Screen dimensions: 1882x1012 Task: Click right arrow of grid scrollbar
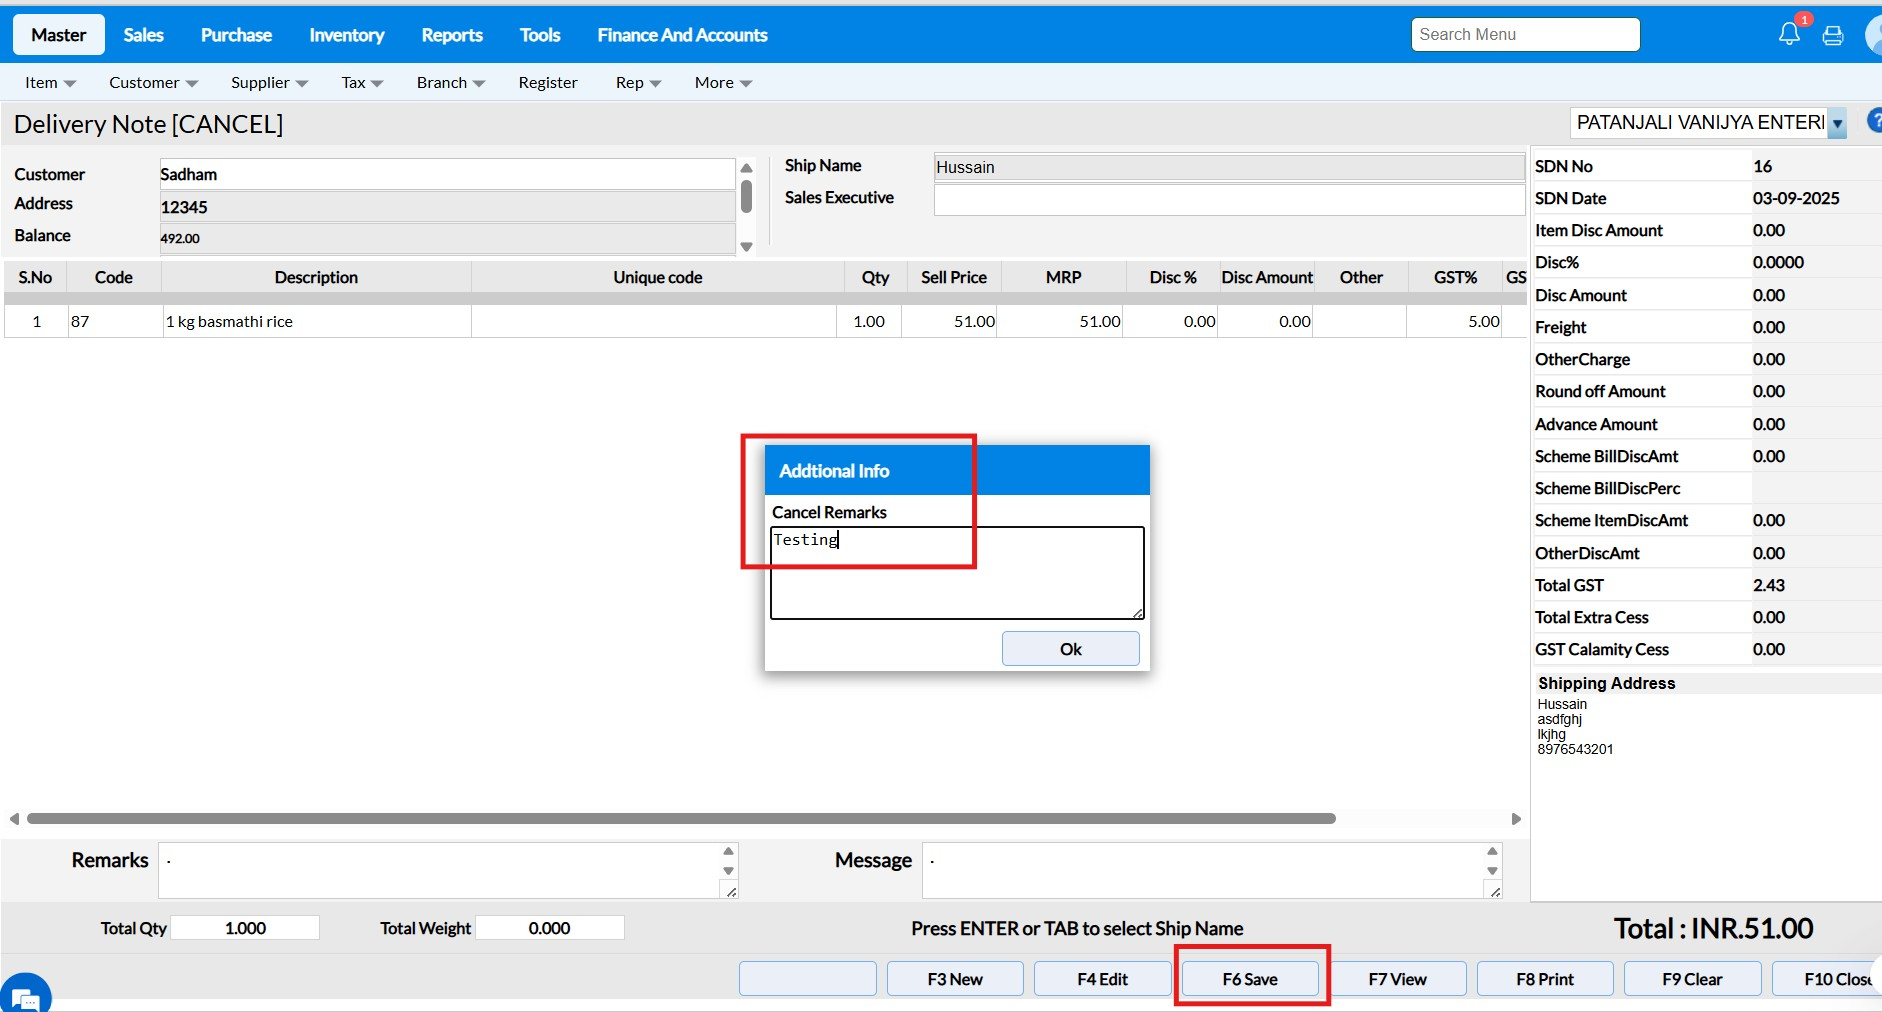click(x=1516, y=819)
